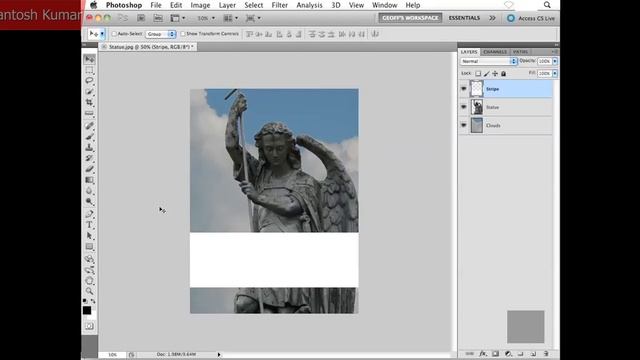Add a layer mask
Image resolution: width=640 pixels, height=360 pixels.
(x=495, y=354)
